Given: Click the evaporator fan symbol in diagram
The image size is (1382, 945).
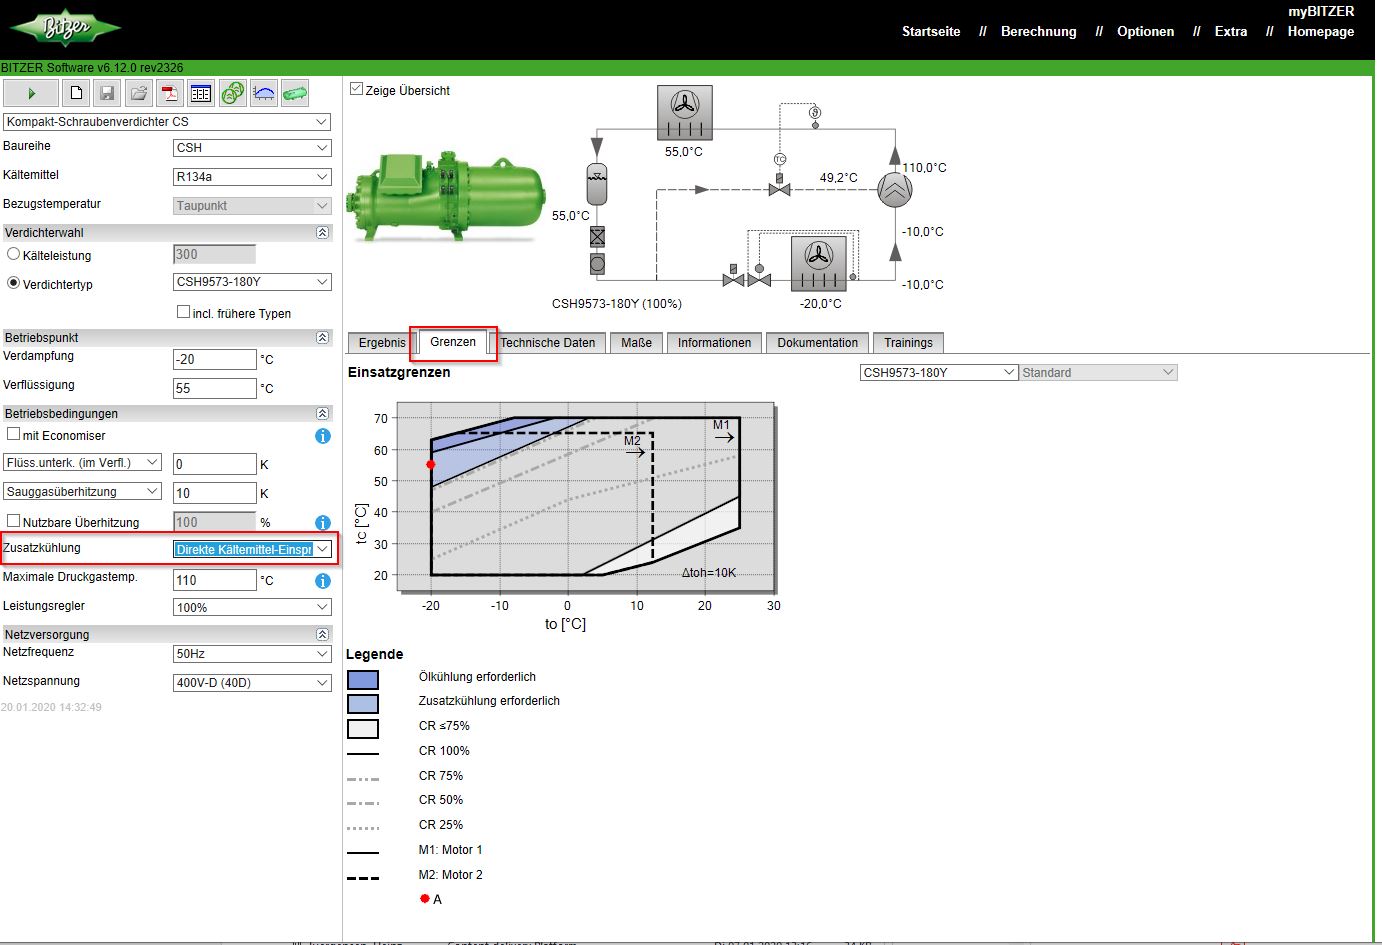Looking at the screenshot, I should (819, 262).
